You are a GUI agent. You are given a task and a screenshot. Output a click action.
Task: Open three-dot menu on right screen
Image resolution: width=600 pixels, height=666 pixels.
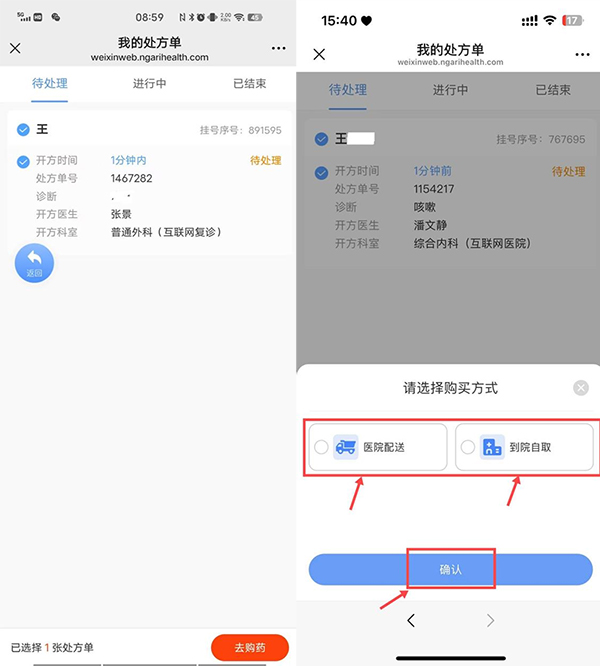(x=582, y=54)
